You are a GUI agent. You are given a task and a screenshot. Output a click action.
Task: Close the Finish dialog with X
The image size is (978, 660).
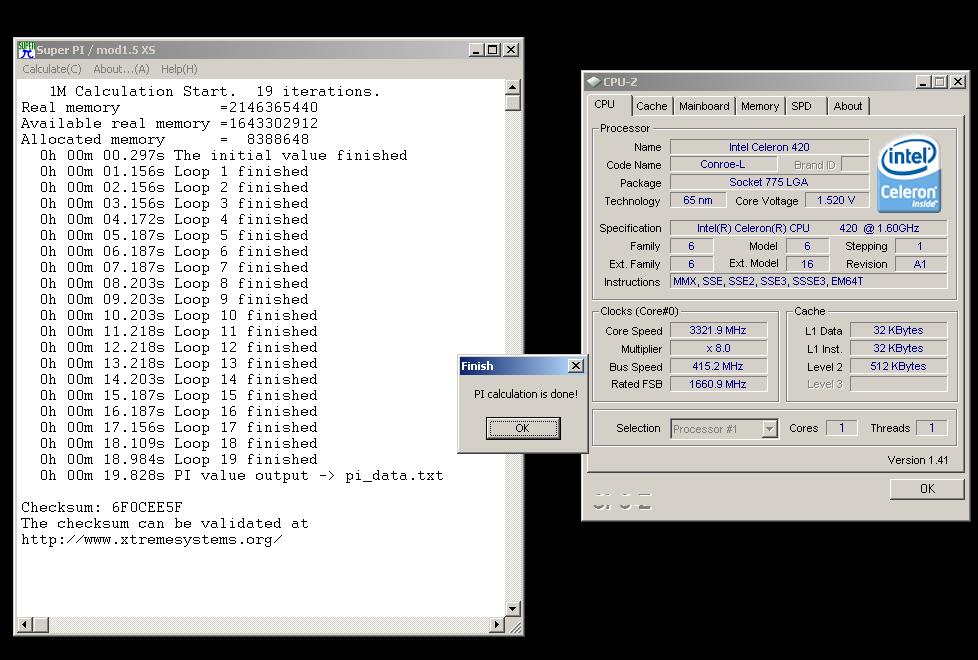576,366
